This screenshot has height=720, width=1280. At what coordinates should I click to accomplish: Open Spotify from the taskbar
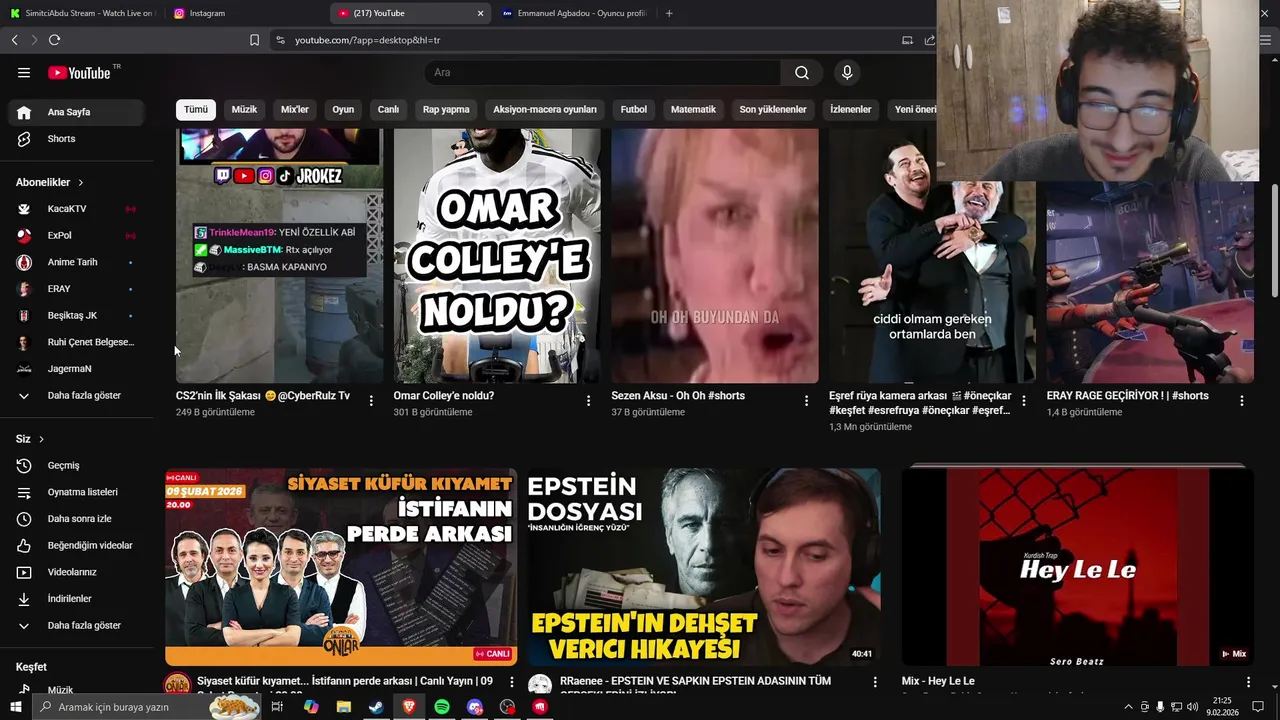click(x=442, y=707)
